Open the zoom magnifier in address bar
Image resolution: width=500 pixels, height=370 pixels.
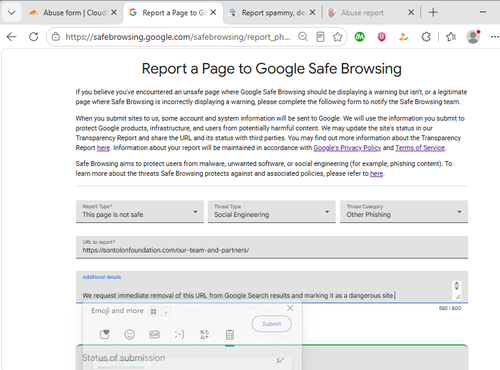pos(303,37)
